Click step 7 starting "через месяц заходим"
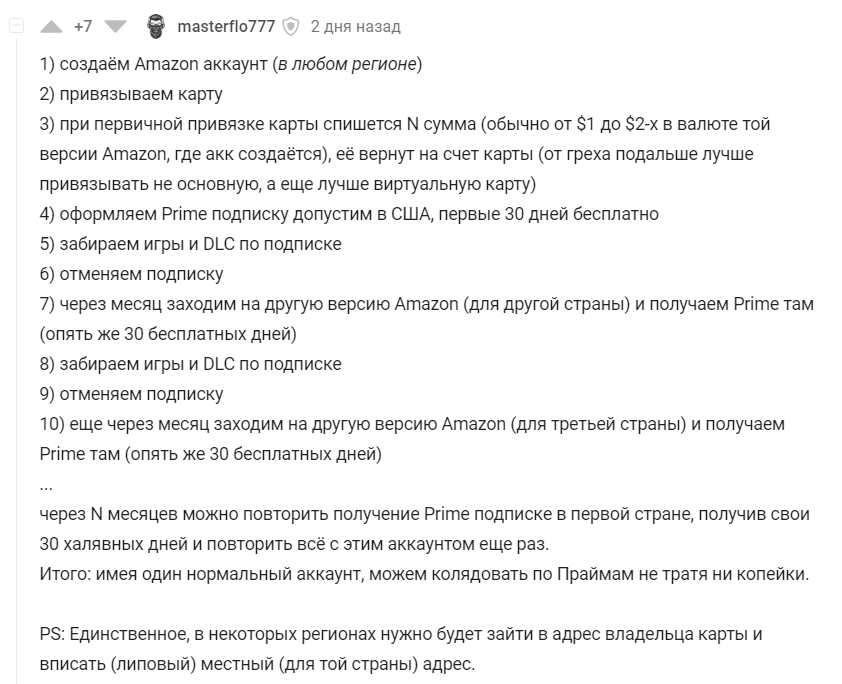This screenshot has height=684, width=842. pos(427,319)
